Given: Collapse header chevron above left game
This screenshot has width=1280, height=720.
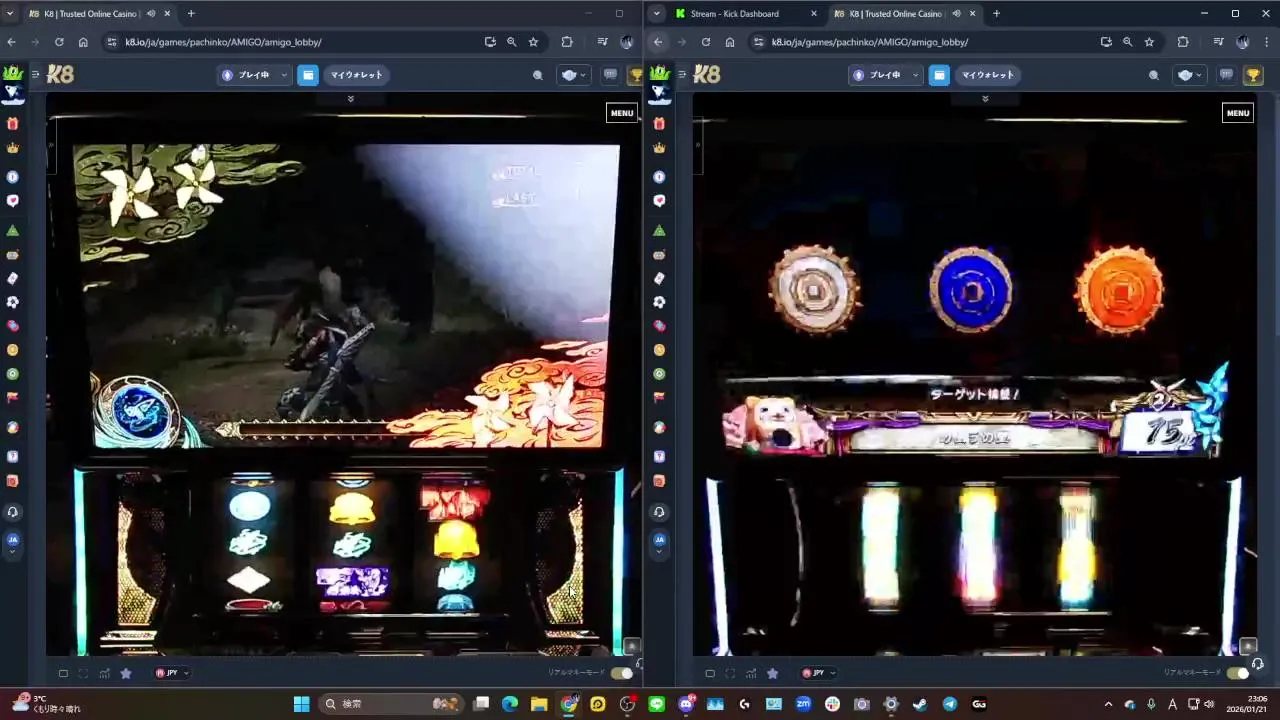Looking at the screenshot, I should pyautogui.click(x=350, y=99).
